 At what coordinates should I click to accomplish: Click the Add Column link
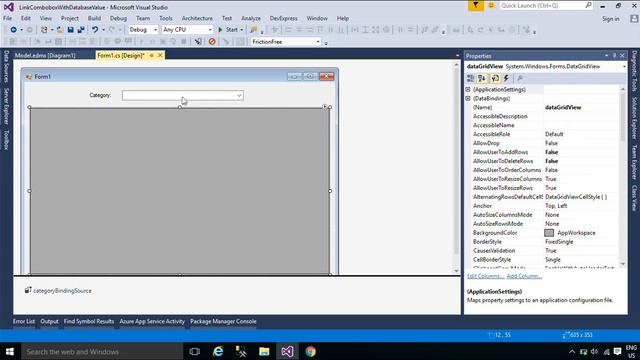coord(524,276)
